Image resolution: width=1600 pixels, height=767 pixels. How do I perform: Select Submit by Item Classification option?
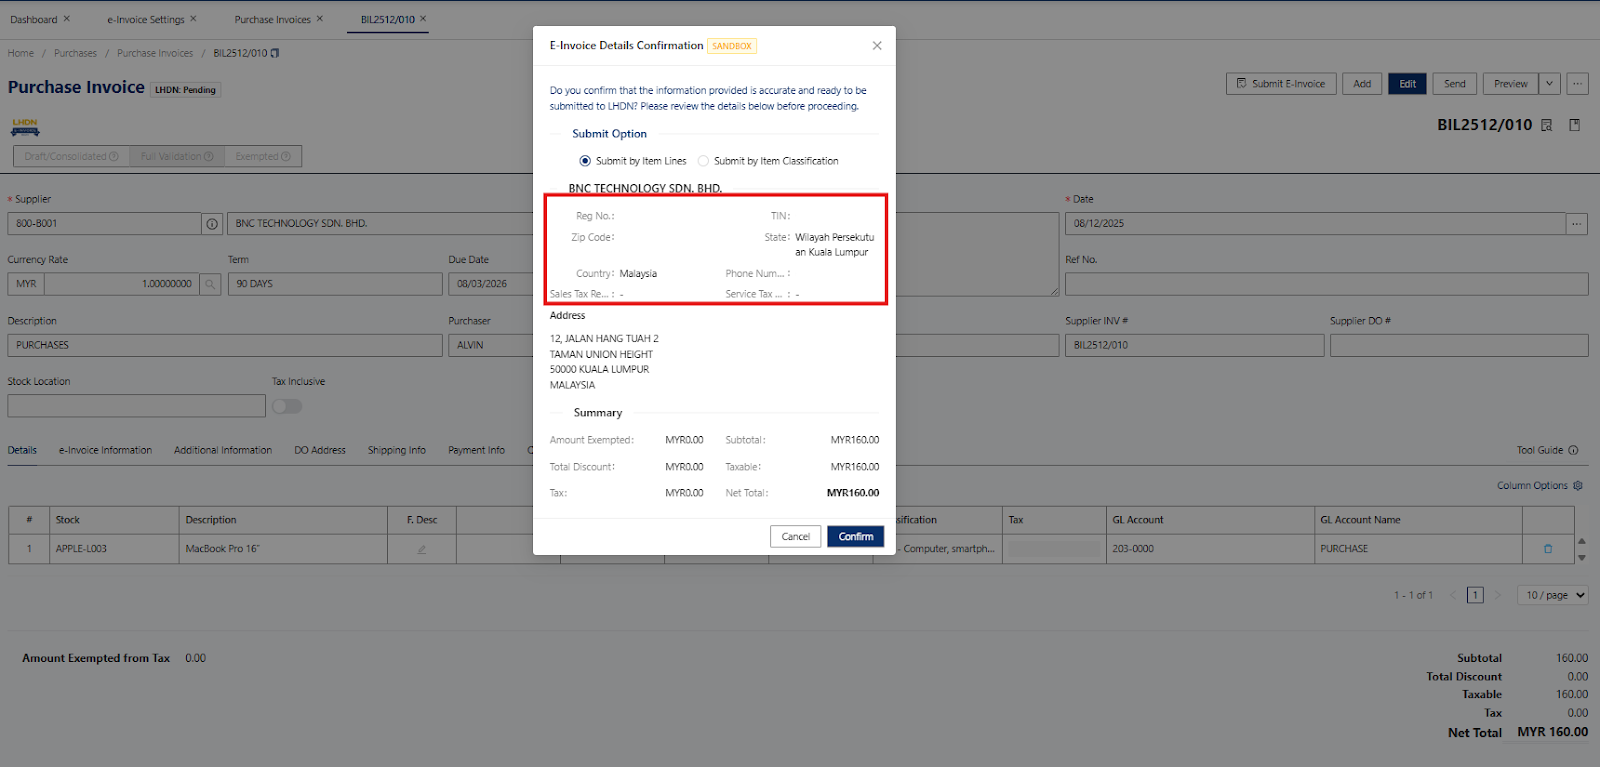[x=703, y=161]
